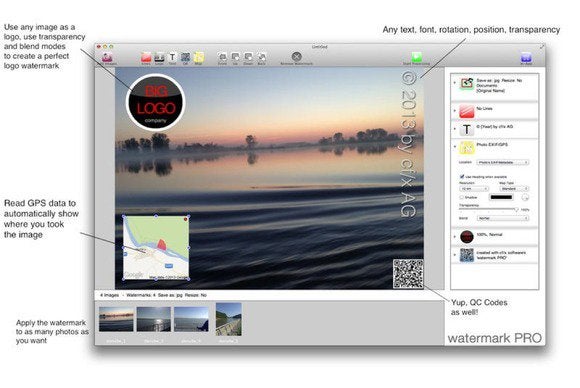Image resolution: width=580 pixels, height=388 pixels.
Task: Expand the 100%, Normal logo section
Action: (455, 236)
